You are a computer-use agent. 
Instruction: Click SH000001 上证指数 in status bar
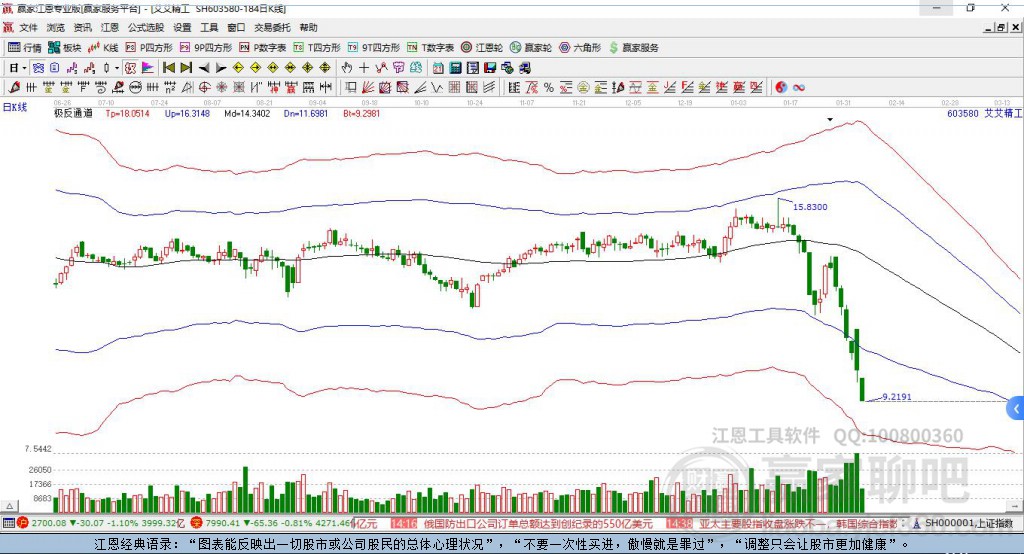[x=968, y=523]
